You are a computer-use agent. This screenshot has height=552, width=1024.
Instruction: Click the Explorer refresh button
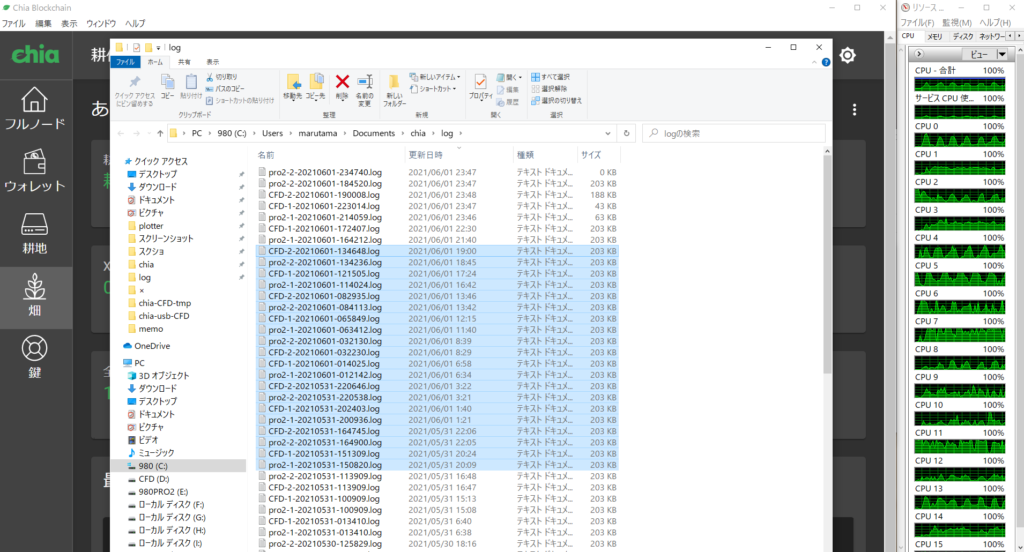click(x=626, y=133)
